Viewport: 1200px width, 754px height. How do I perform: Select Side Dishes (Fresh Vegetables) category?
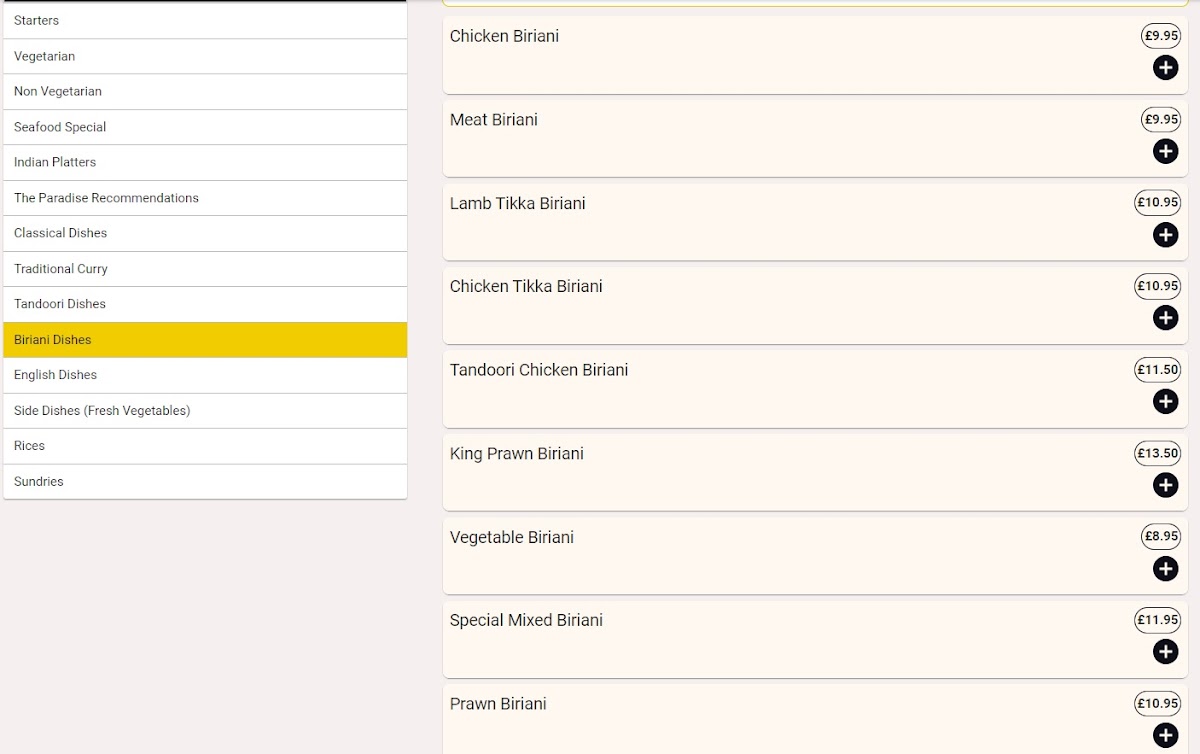205,411
